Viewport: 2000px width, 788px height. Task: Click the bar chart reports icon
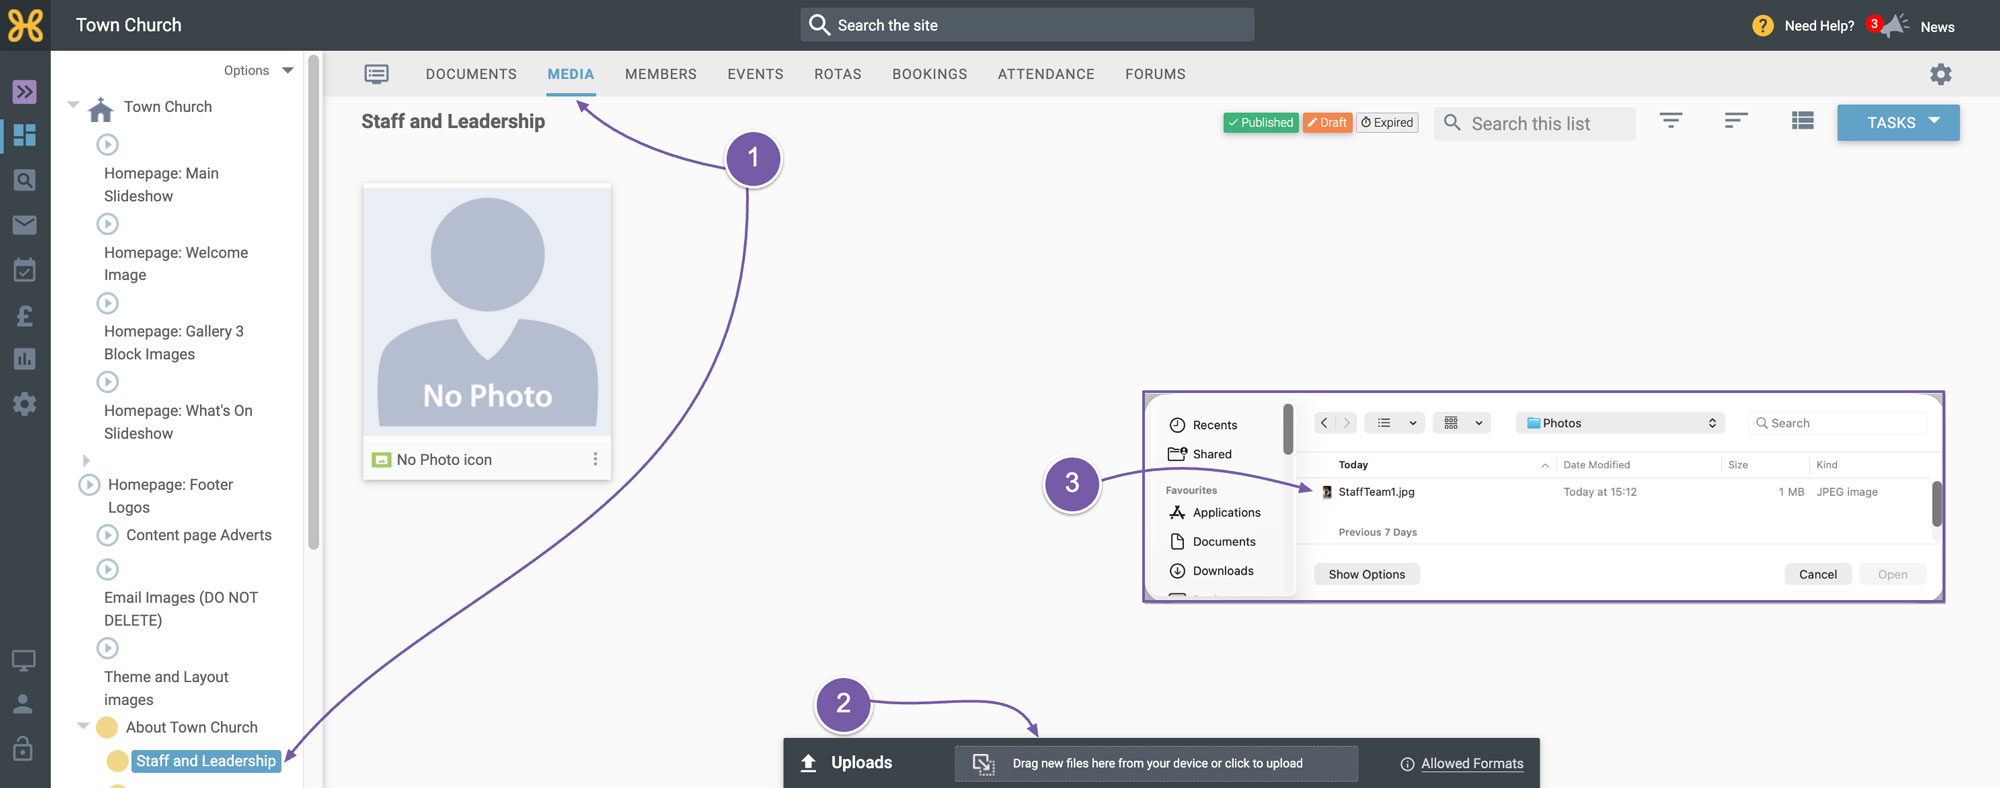pyautogui.click(x=24, y=359)
